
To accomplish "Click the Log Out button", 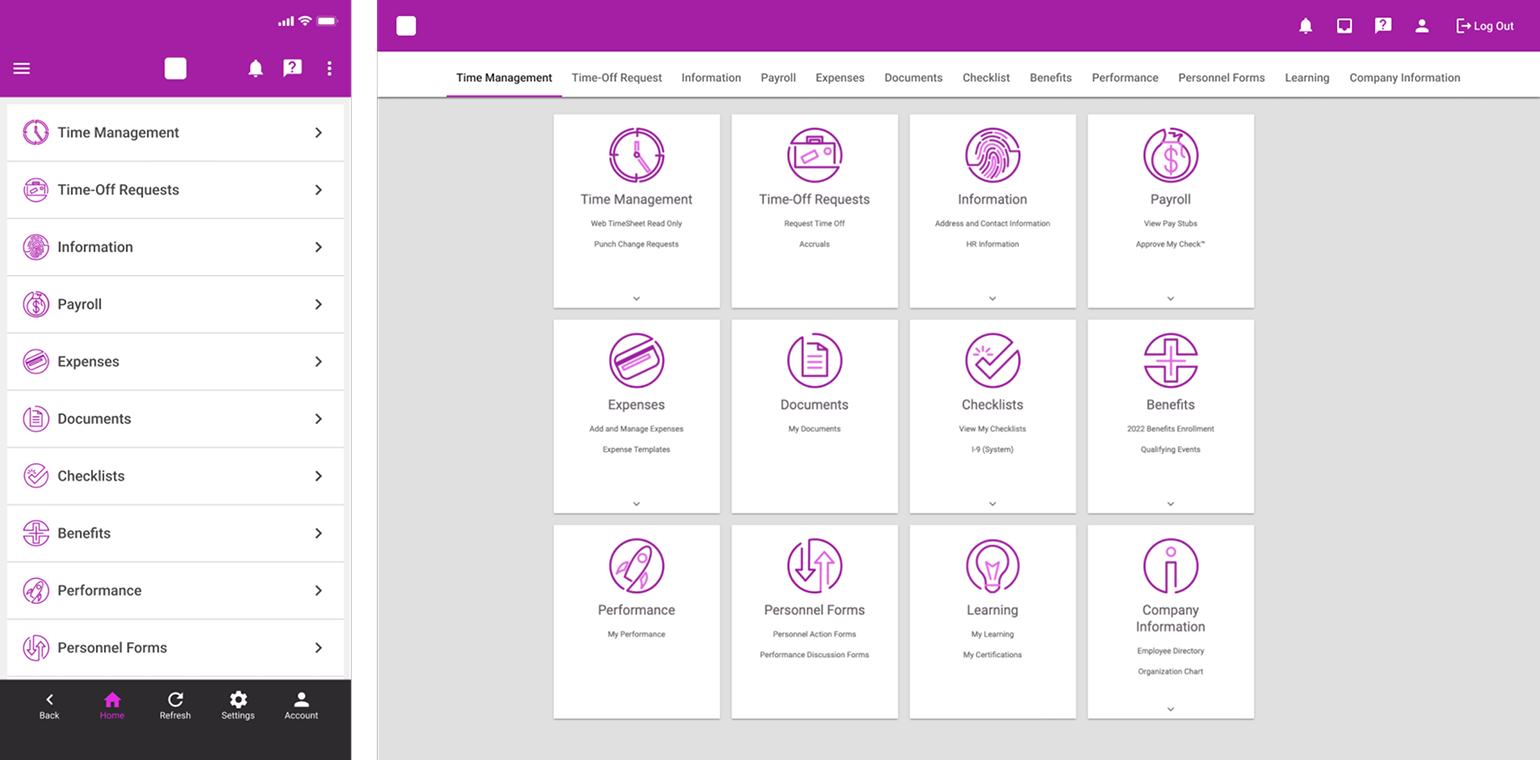I will tap(1485, 26).
